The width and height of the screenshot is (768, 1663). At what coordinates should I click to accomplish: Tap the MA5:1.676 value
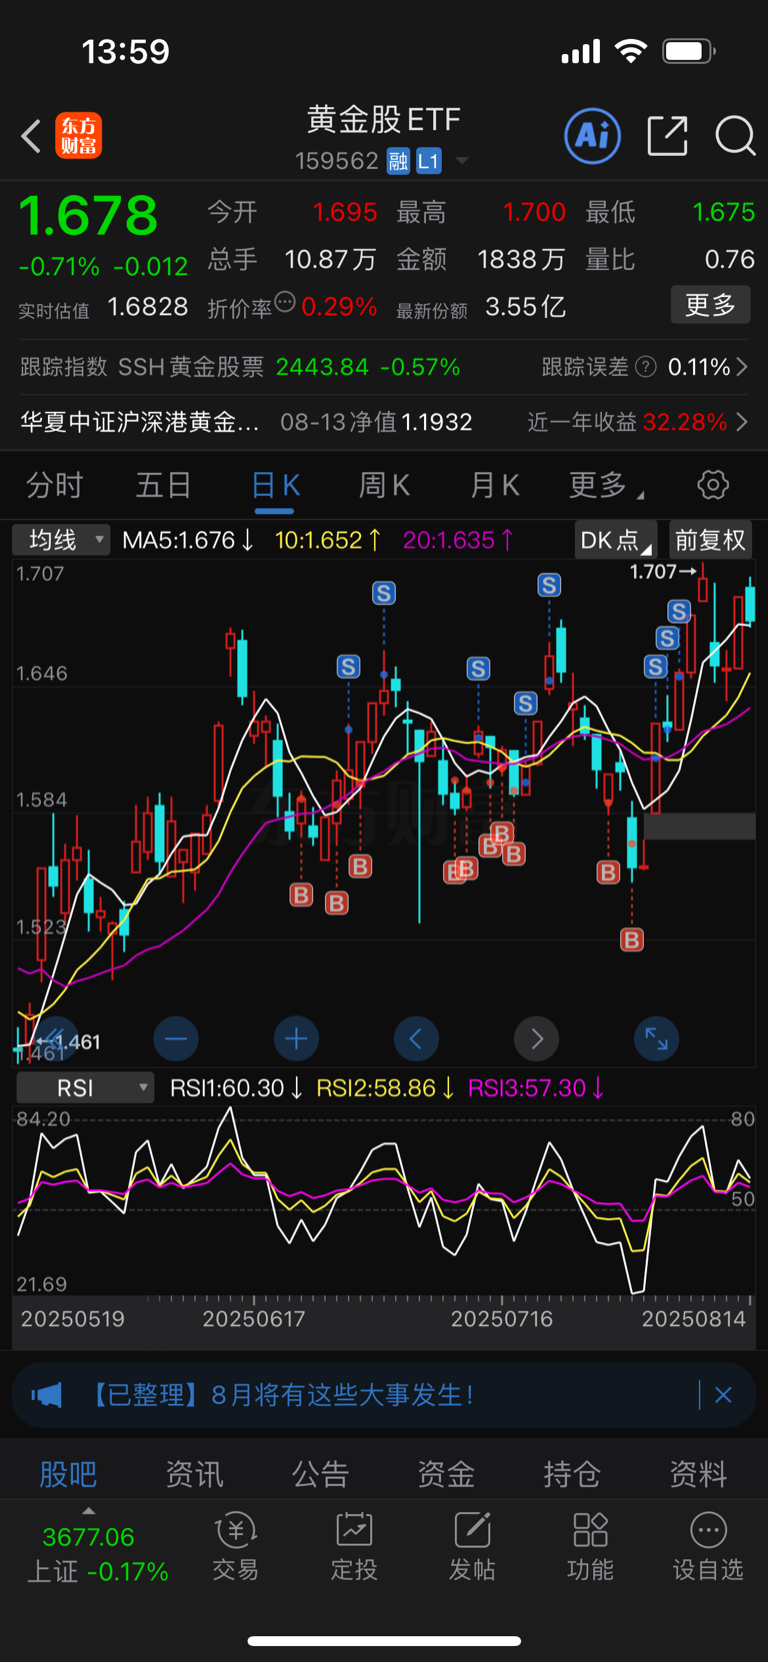188,540
